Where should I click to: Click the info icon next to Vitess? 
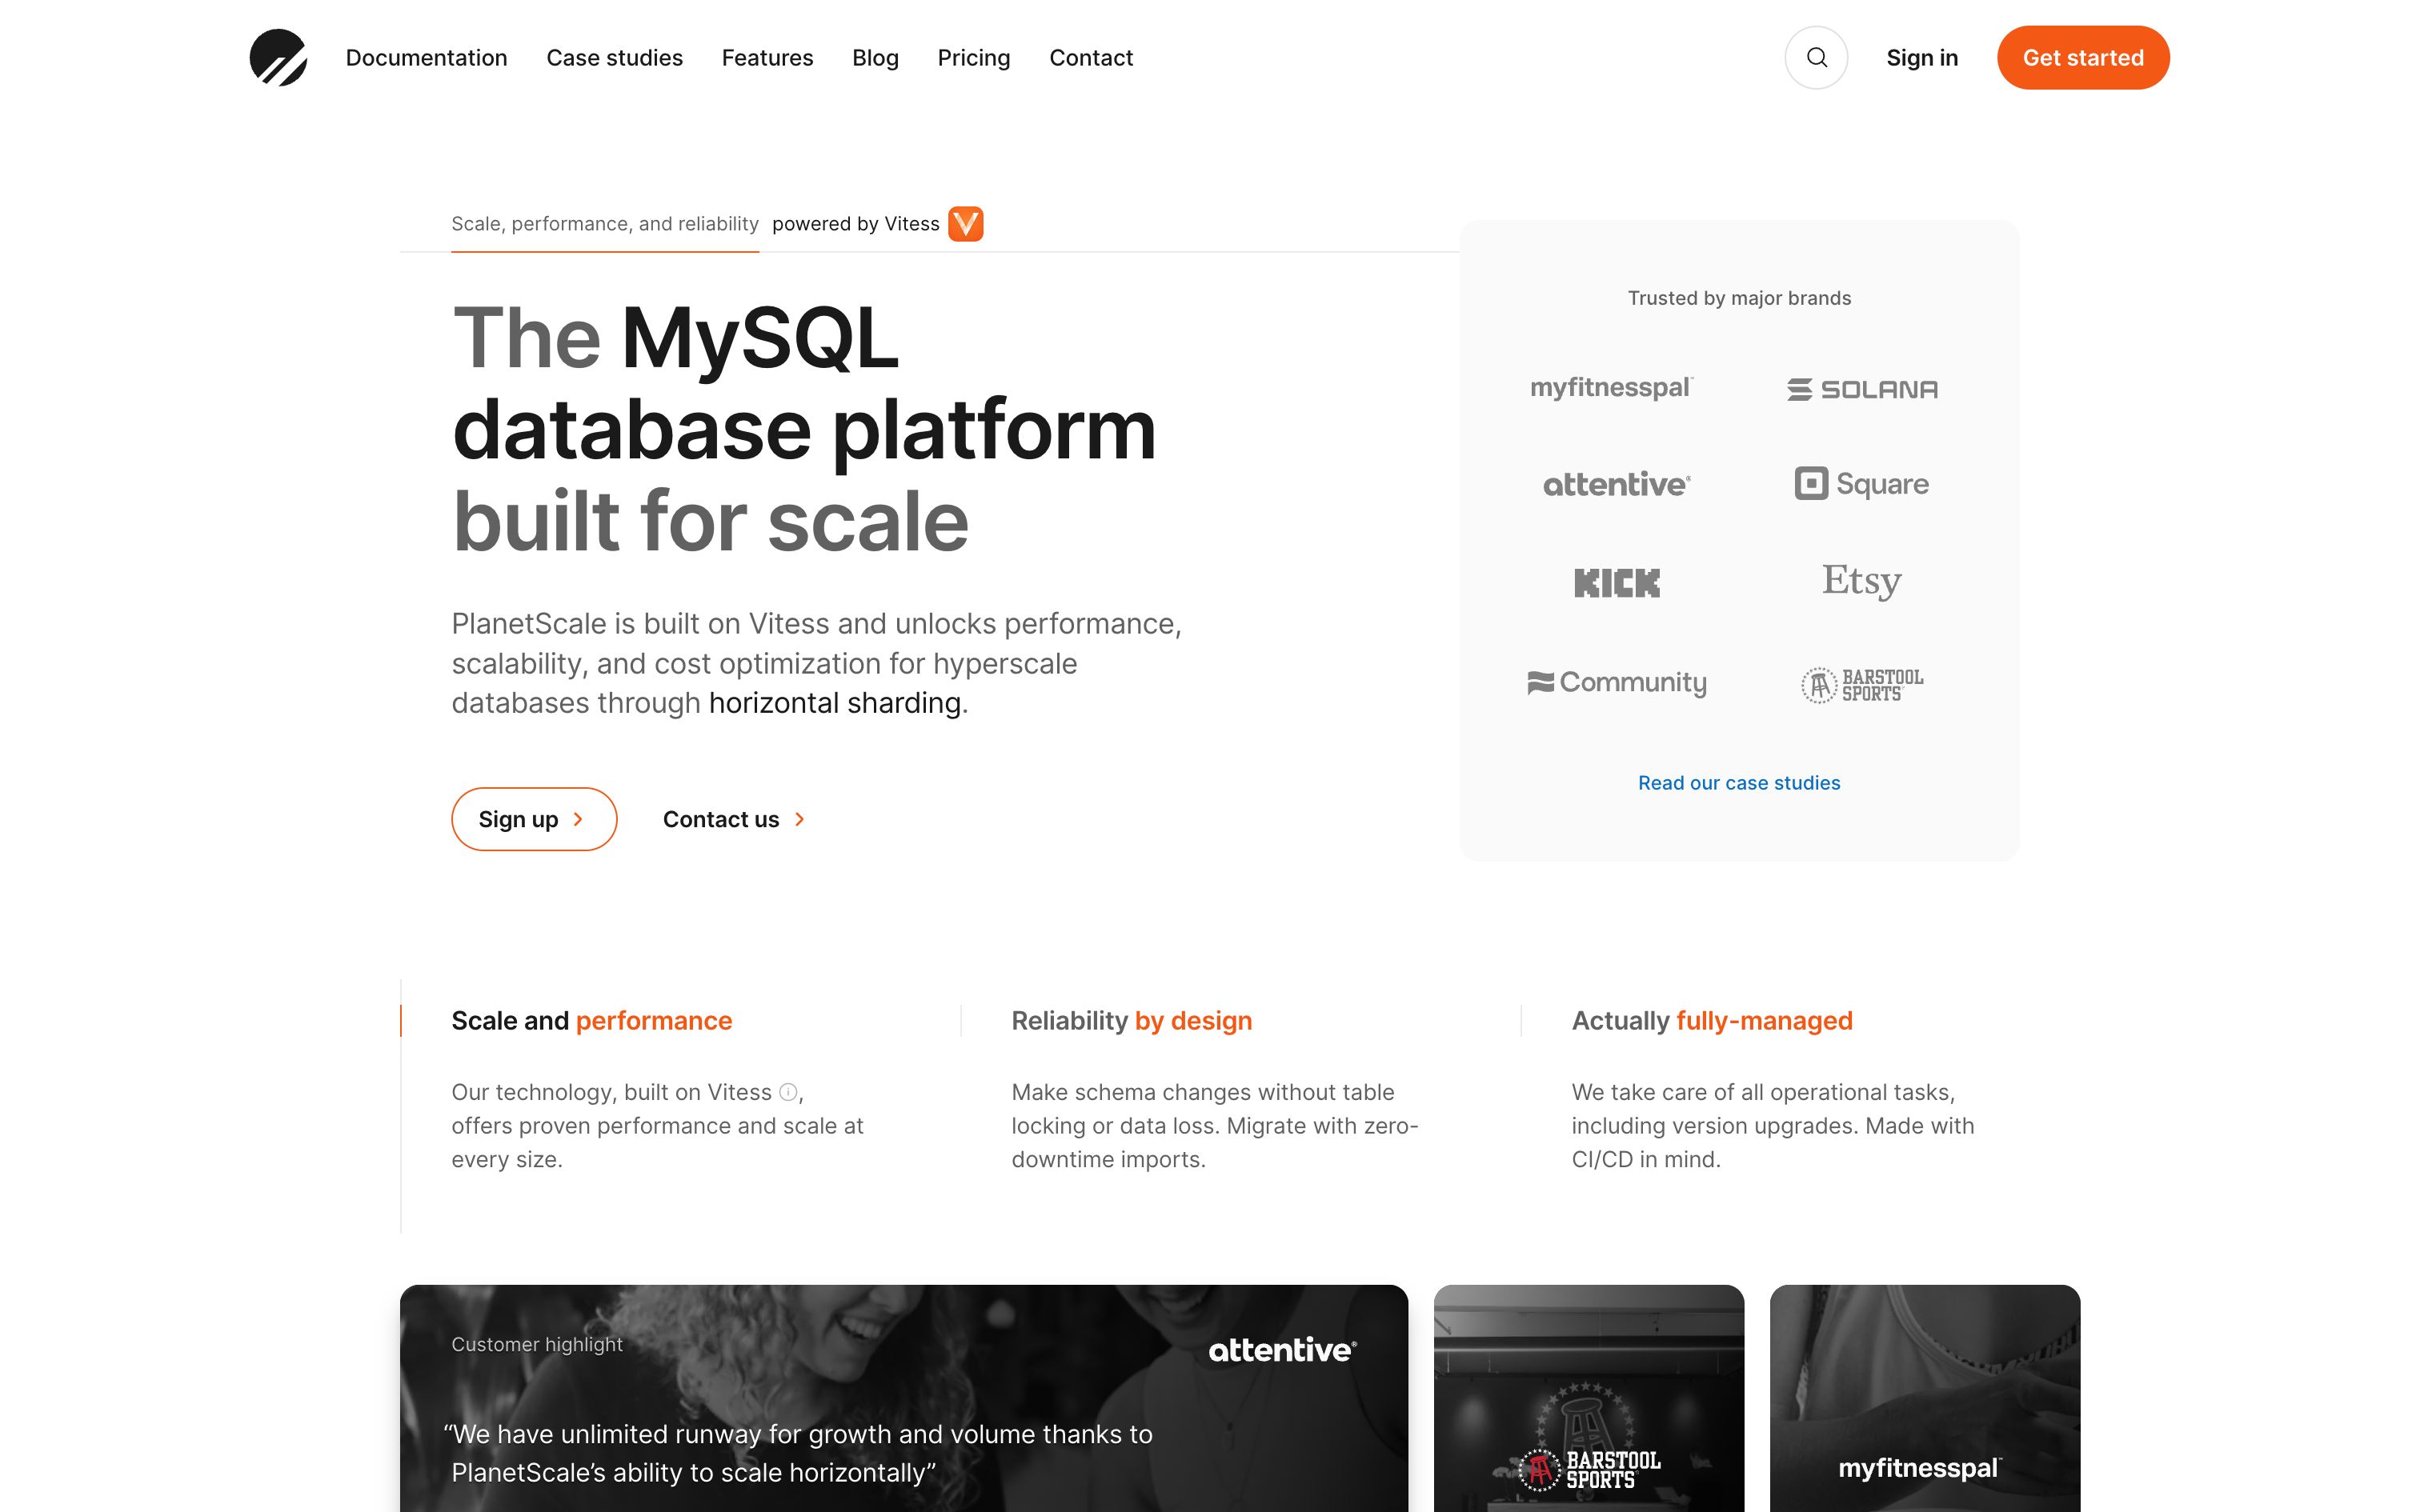[x=788, y=1092]
